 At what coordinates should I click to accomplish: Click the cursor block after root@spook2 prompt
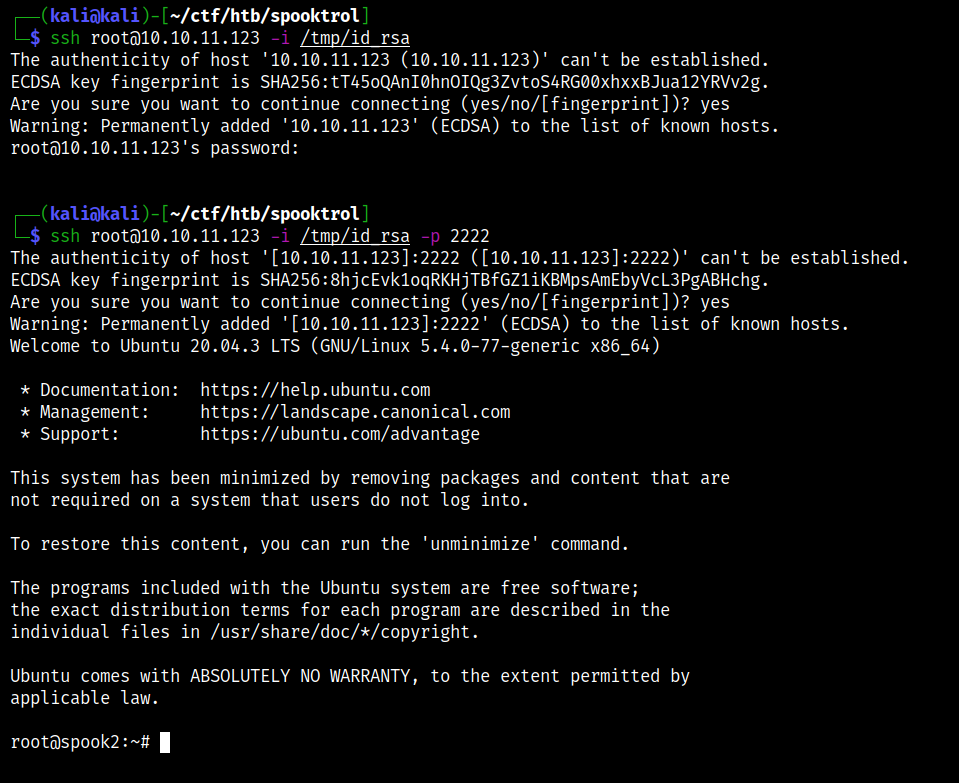[x=165, y=742]
